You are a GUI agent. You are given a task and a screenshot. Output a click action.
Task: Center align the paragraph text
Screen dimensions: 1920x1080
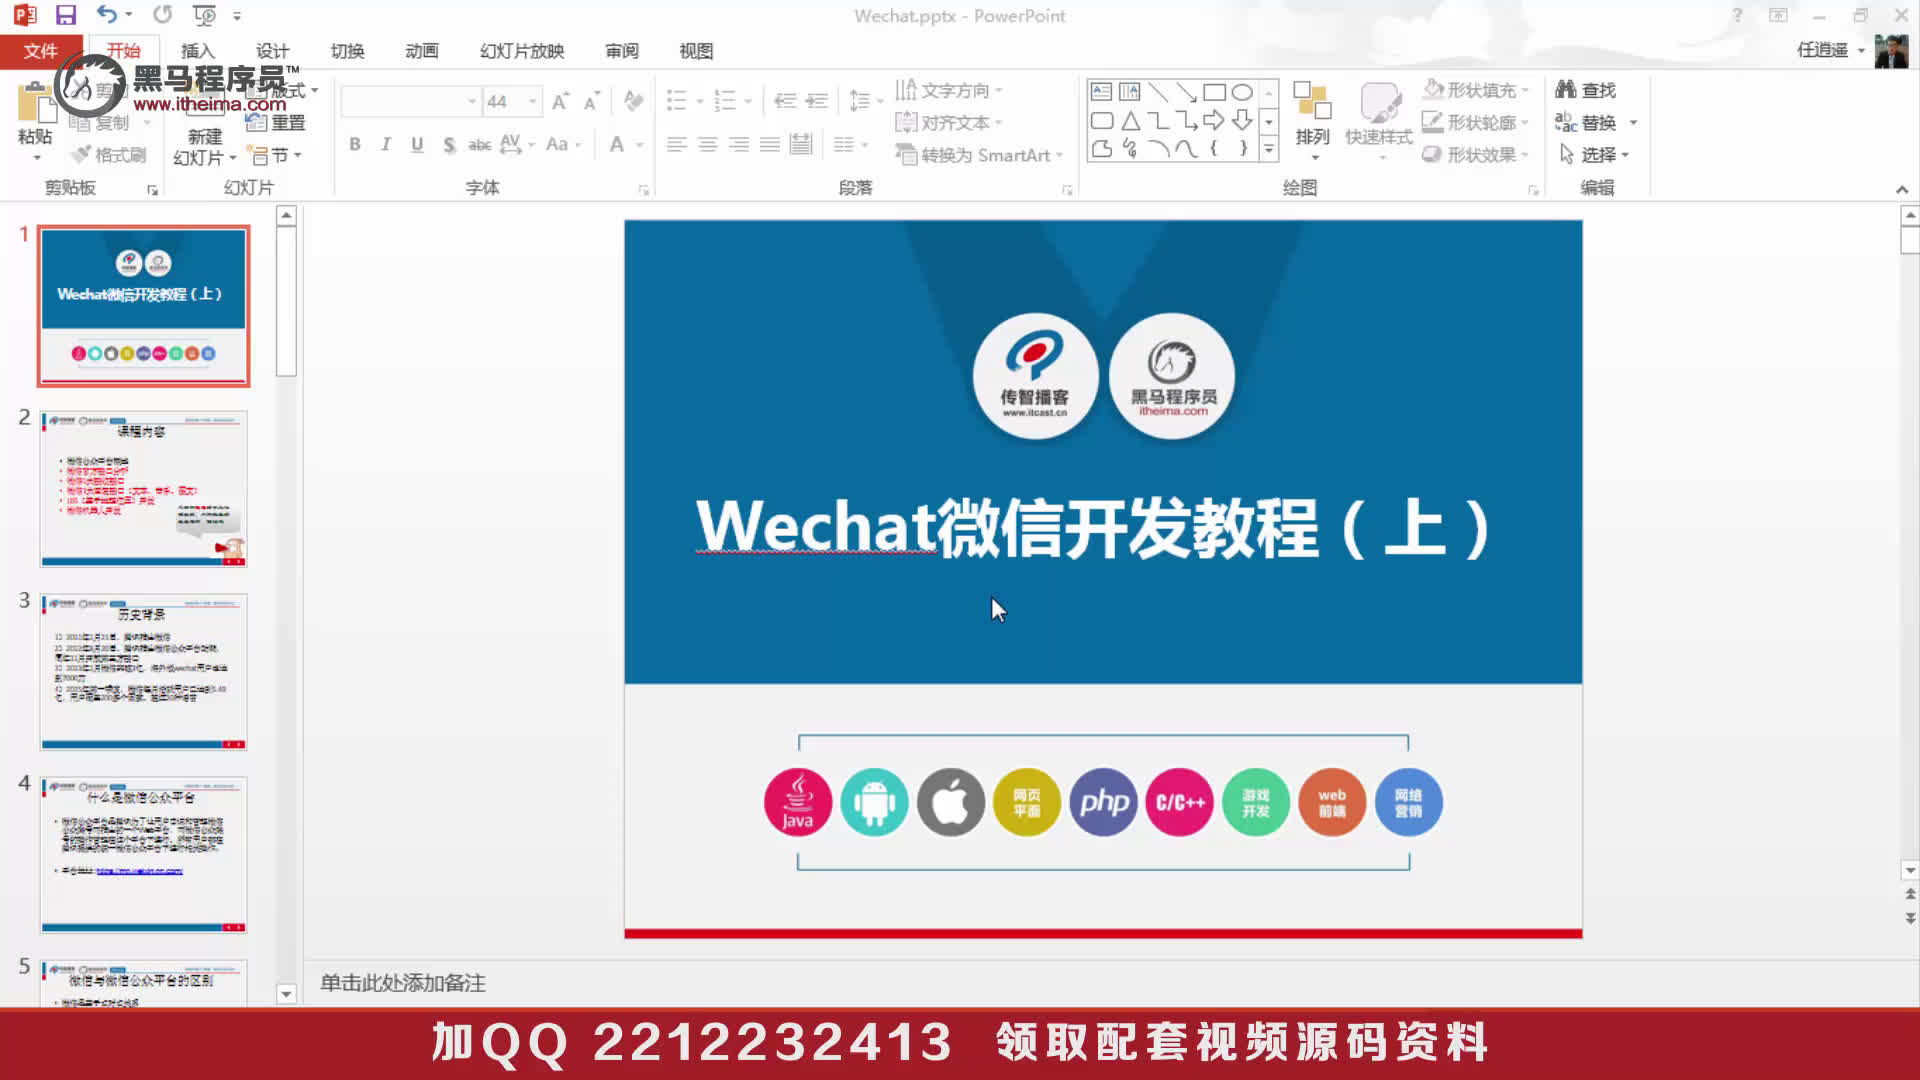point(708,145)
